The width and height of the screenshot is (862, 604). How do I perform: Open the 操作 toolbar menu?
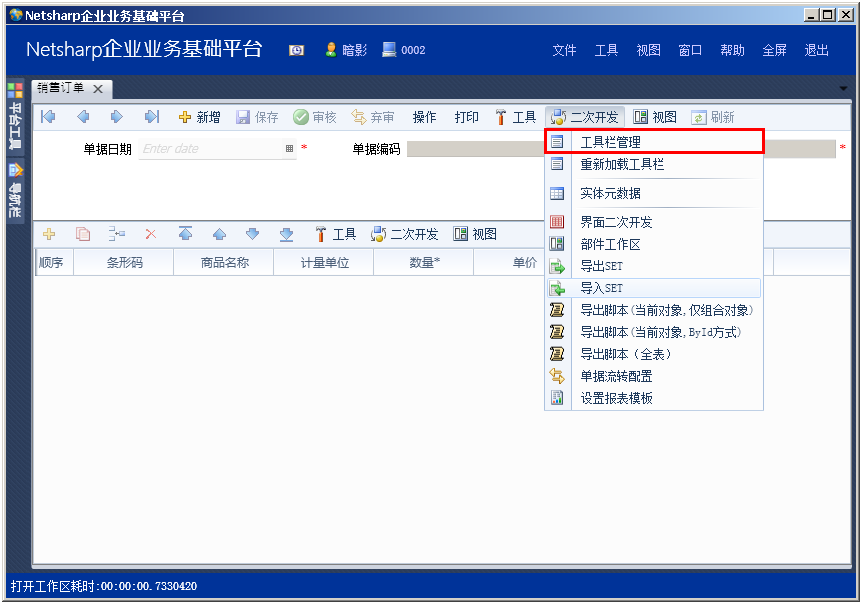424,117
